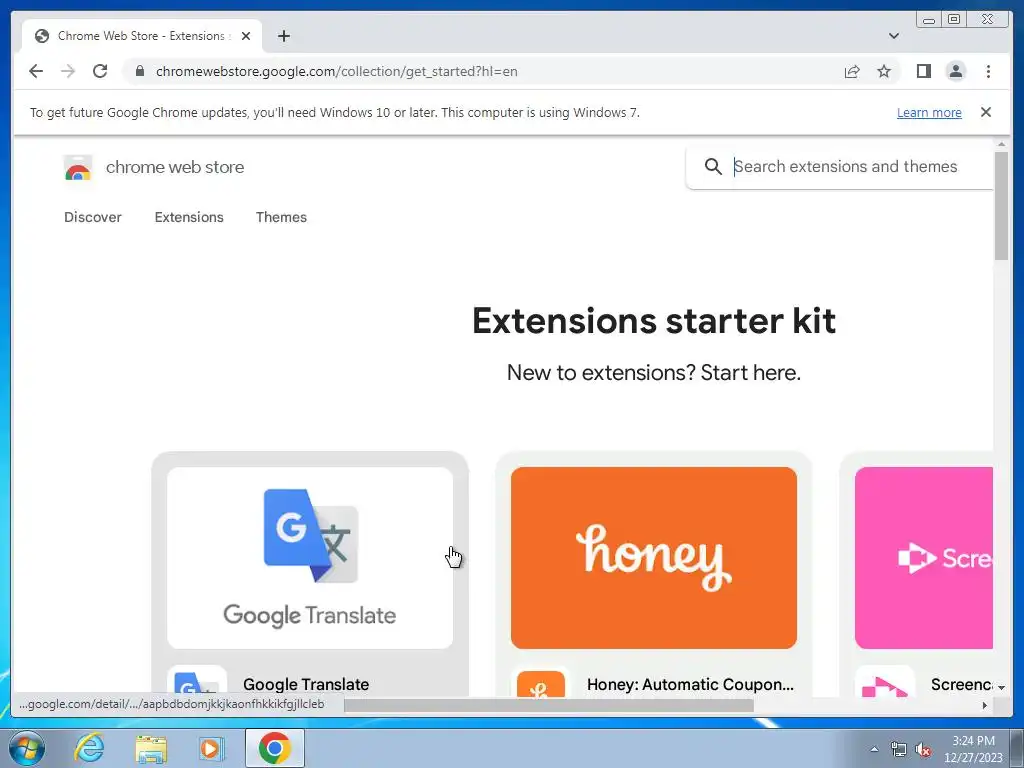
Task: Bookmark this page with the star icon
Action: point(884,71)
